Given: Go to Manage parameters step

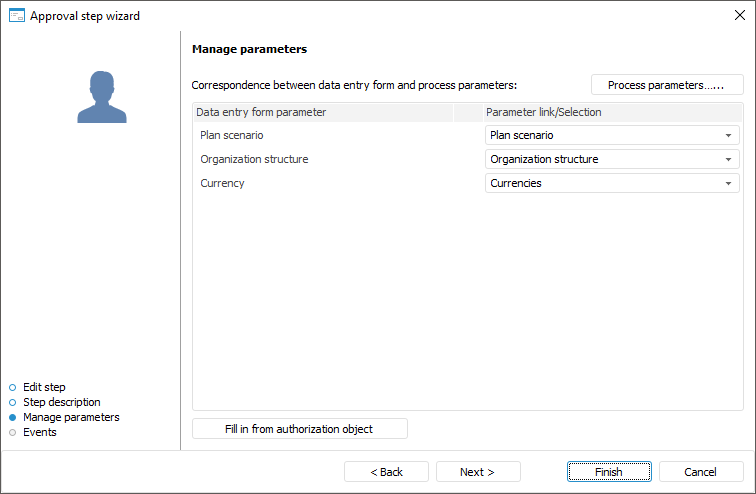Looking at the screenshot, I should tap(71, 417).
